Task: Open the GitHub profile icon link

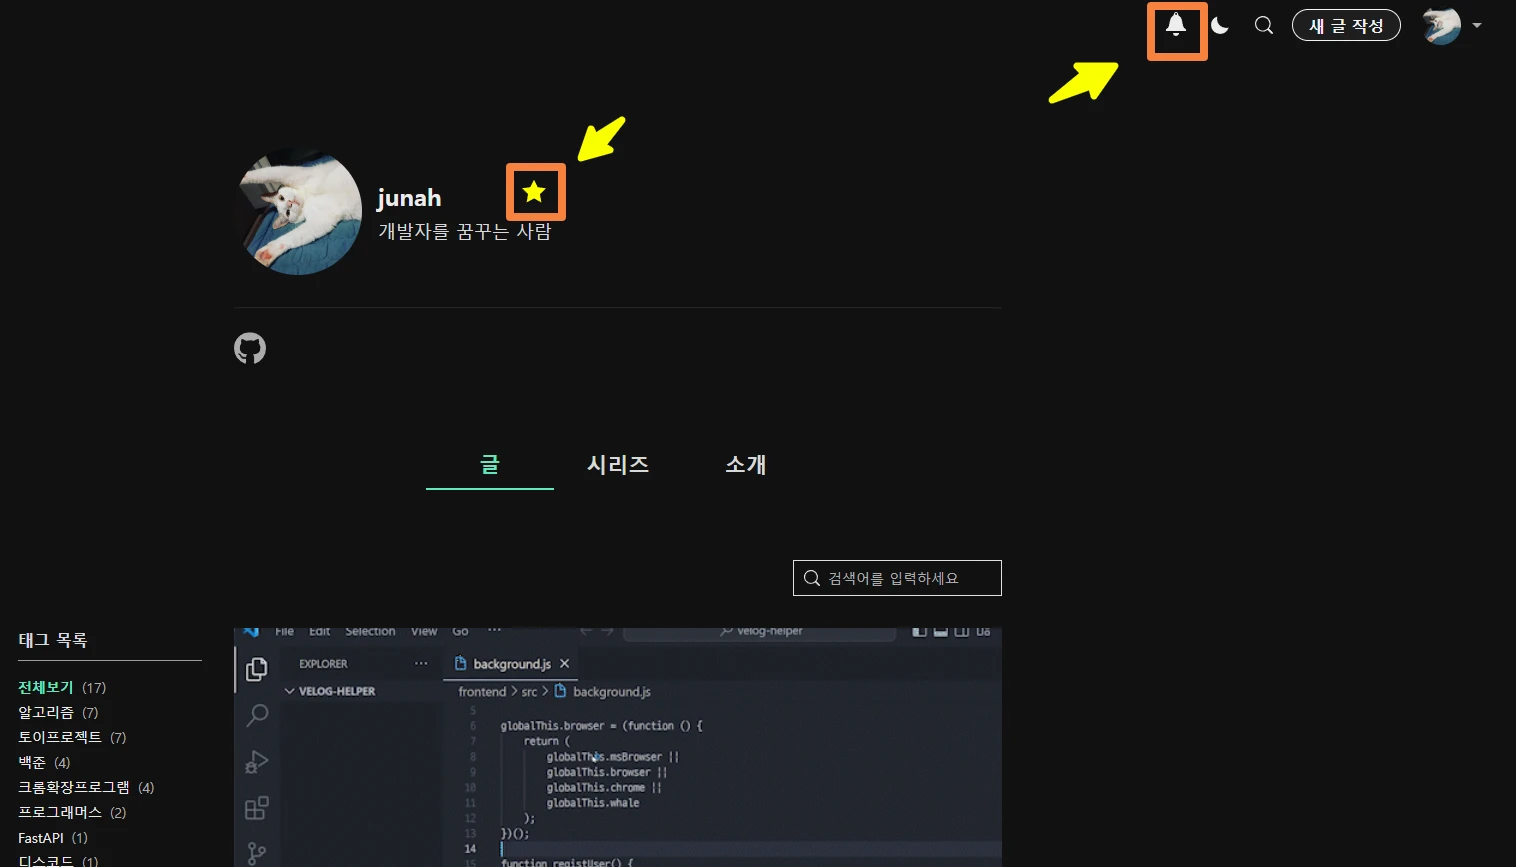Action: pos(250,348)
